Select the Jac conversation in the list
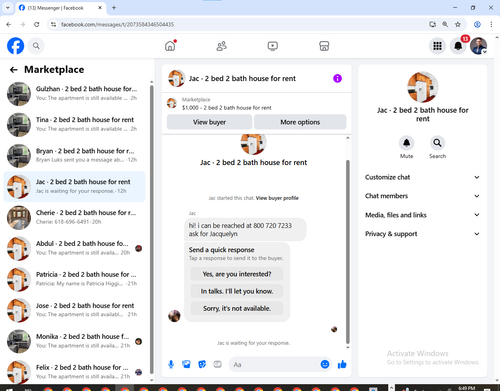Viewport: 500px width, 391px height. [74, 186]
